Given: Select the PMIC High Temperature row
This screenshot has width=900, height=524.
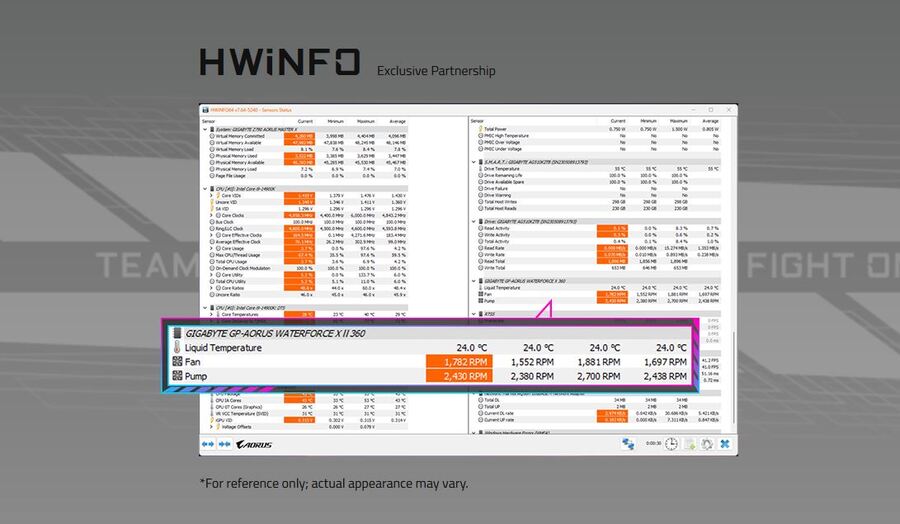Looking at the screenshot, I should tap(597, 136).
